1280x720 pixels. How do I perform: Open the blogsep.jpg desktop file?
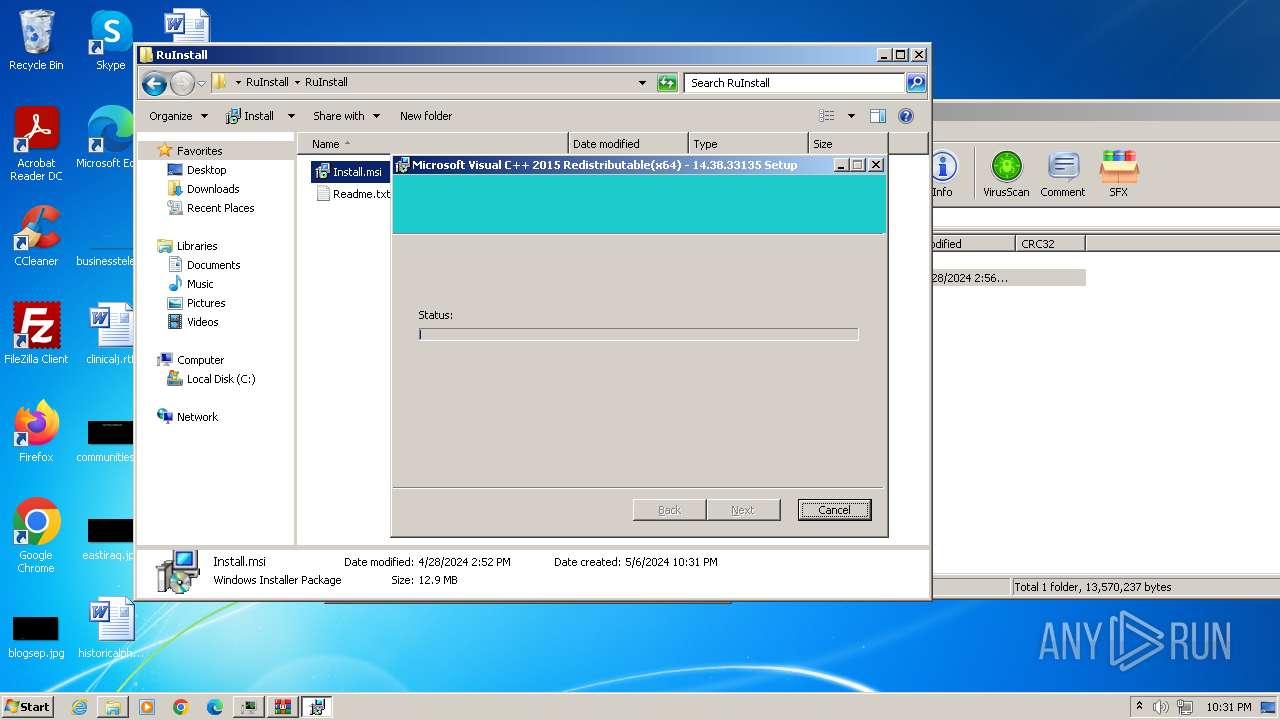36,636
